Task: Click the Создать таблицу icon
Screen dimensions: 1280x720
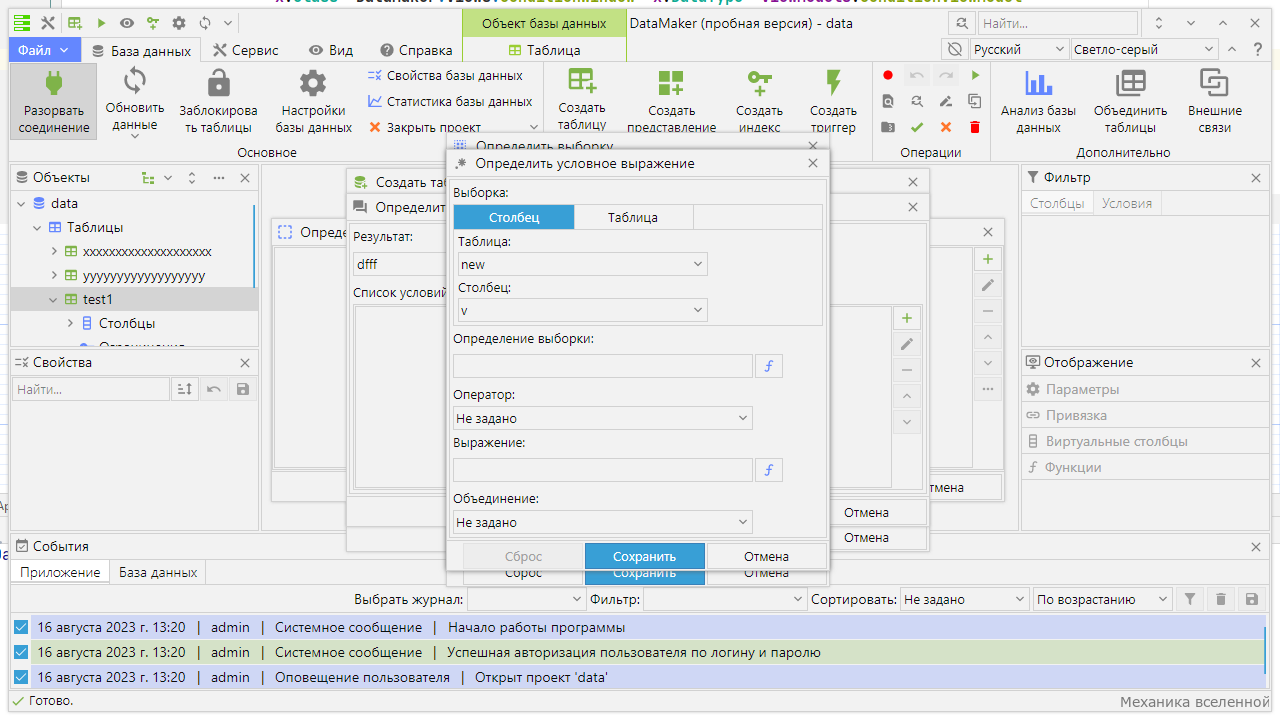Action: tap(582, 81)
